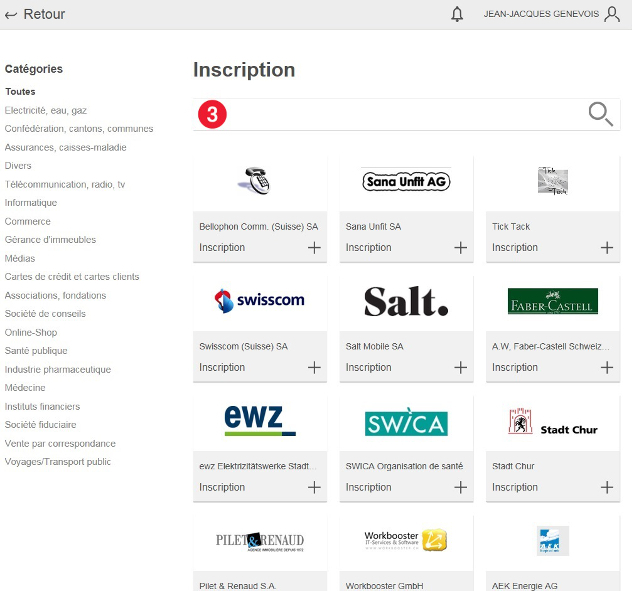The image size is (634, 591).
Task: Click the AEK Energie logo
Action: click(x=553, y=541)
